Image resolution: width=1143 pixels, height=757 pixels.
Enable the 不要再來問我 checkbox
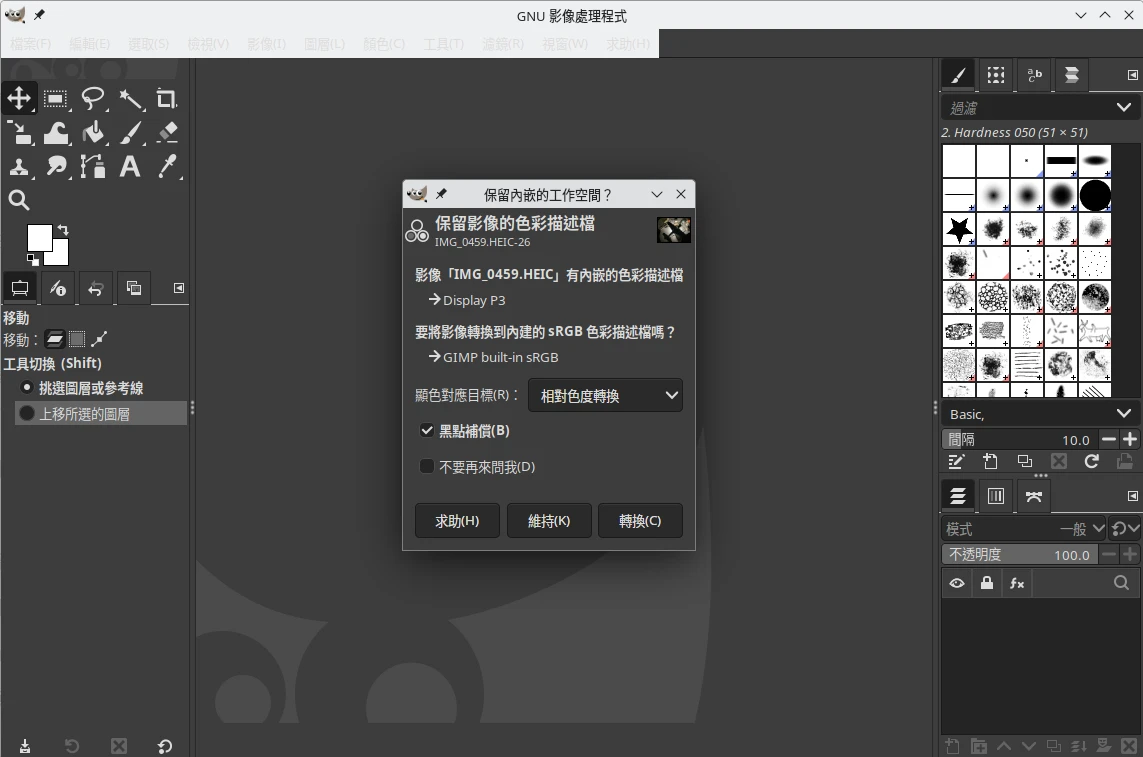[427, 467]
